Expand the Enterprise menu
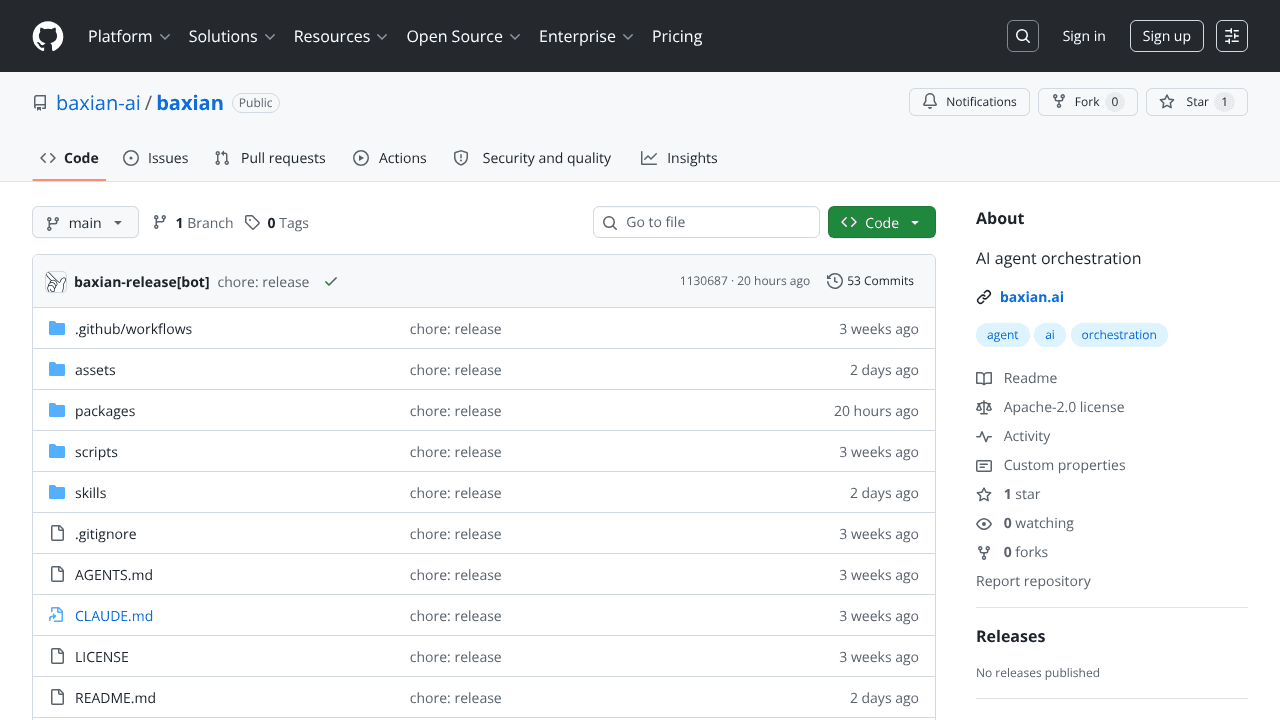The image size is (1280, 720). pos(586,36)
